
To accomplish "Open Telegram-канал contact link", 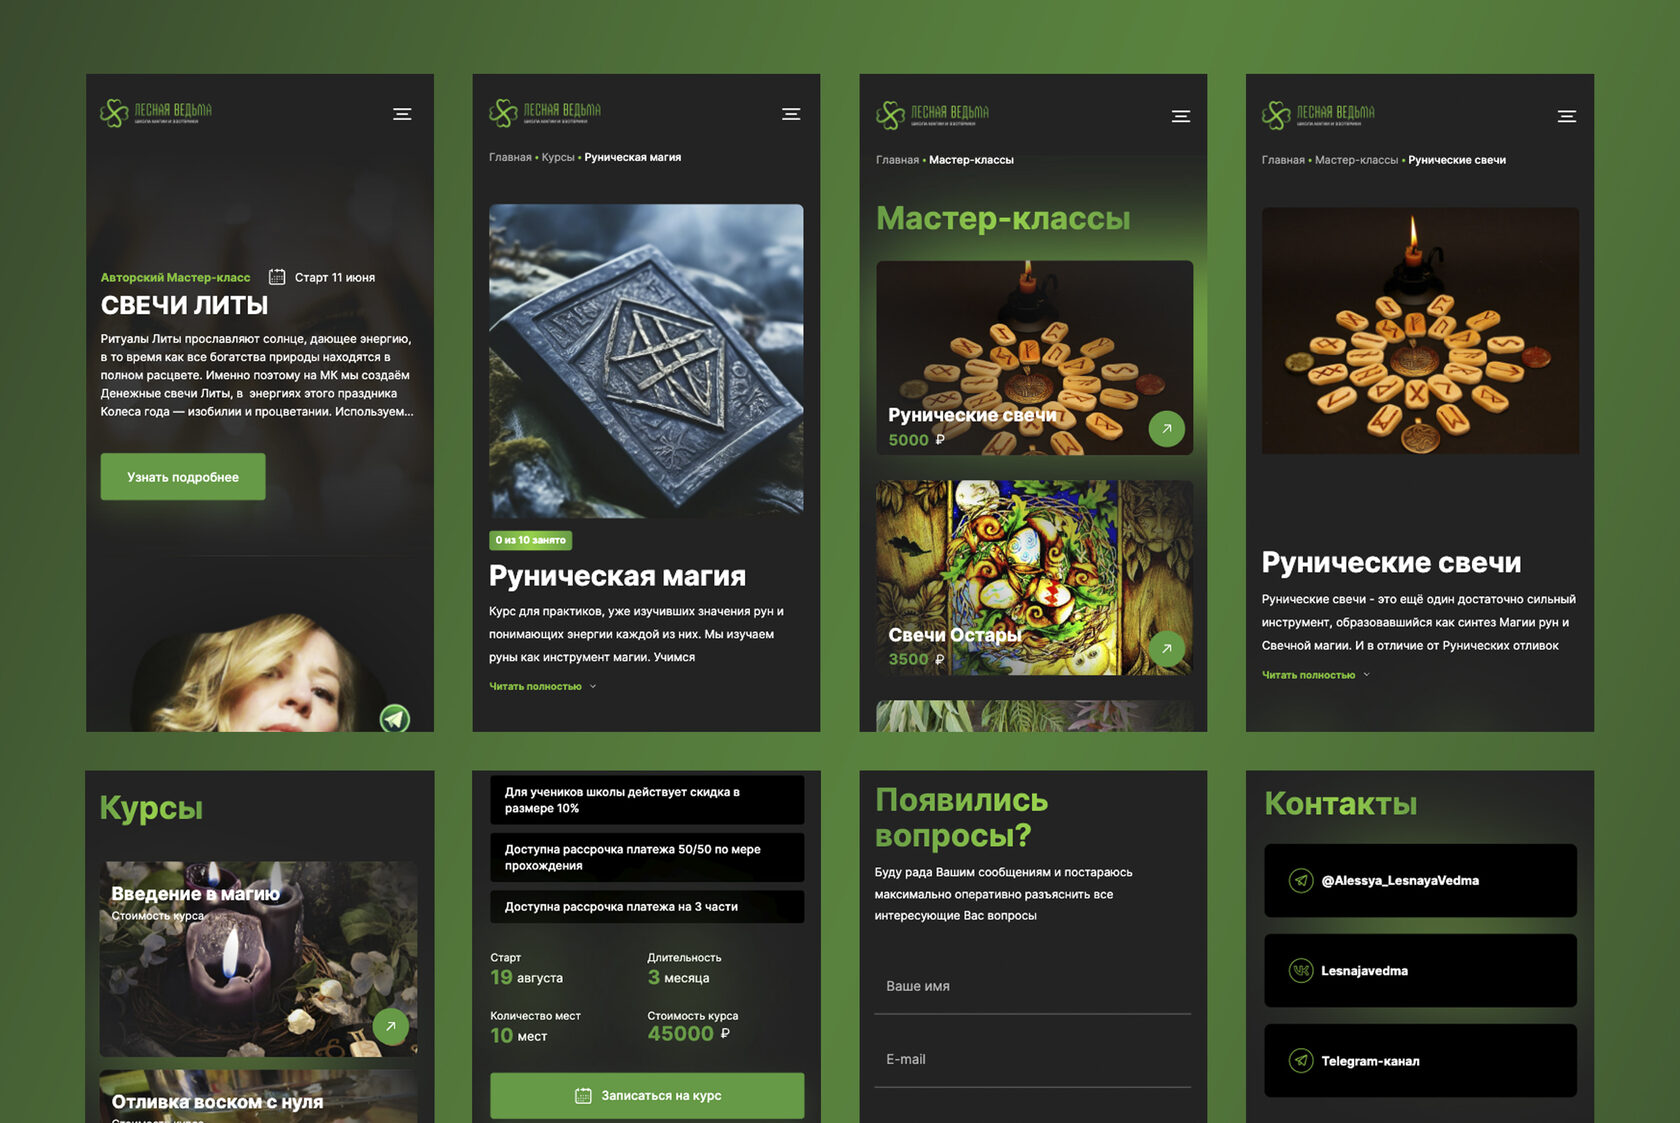I will [x=1420, y=1061].
